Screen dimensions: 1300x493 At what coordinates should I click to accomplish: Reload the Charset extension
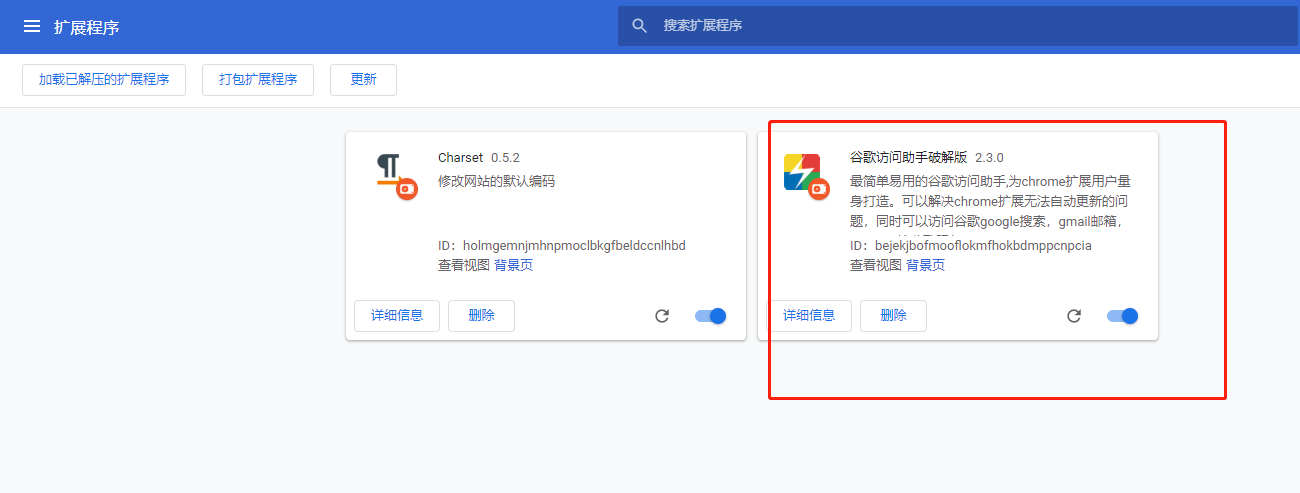[662, 316]
